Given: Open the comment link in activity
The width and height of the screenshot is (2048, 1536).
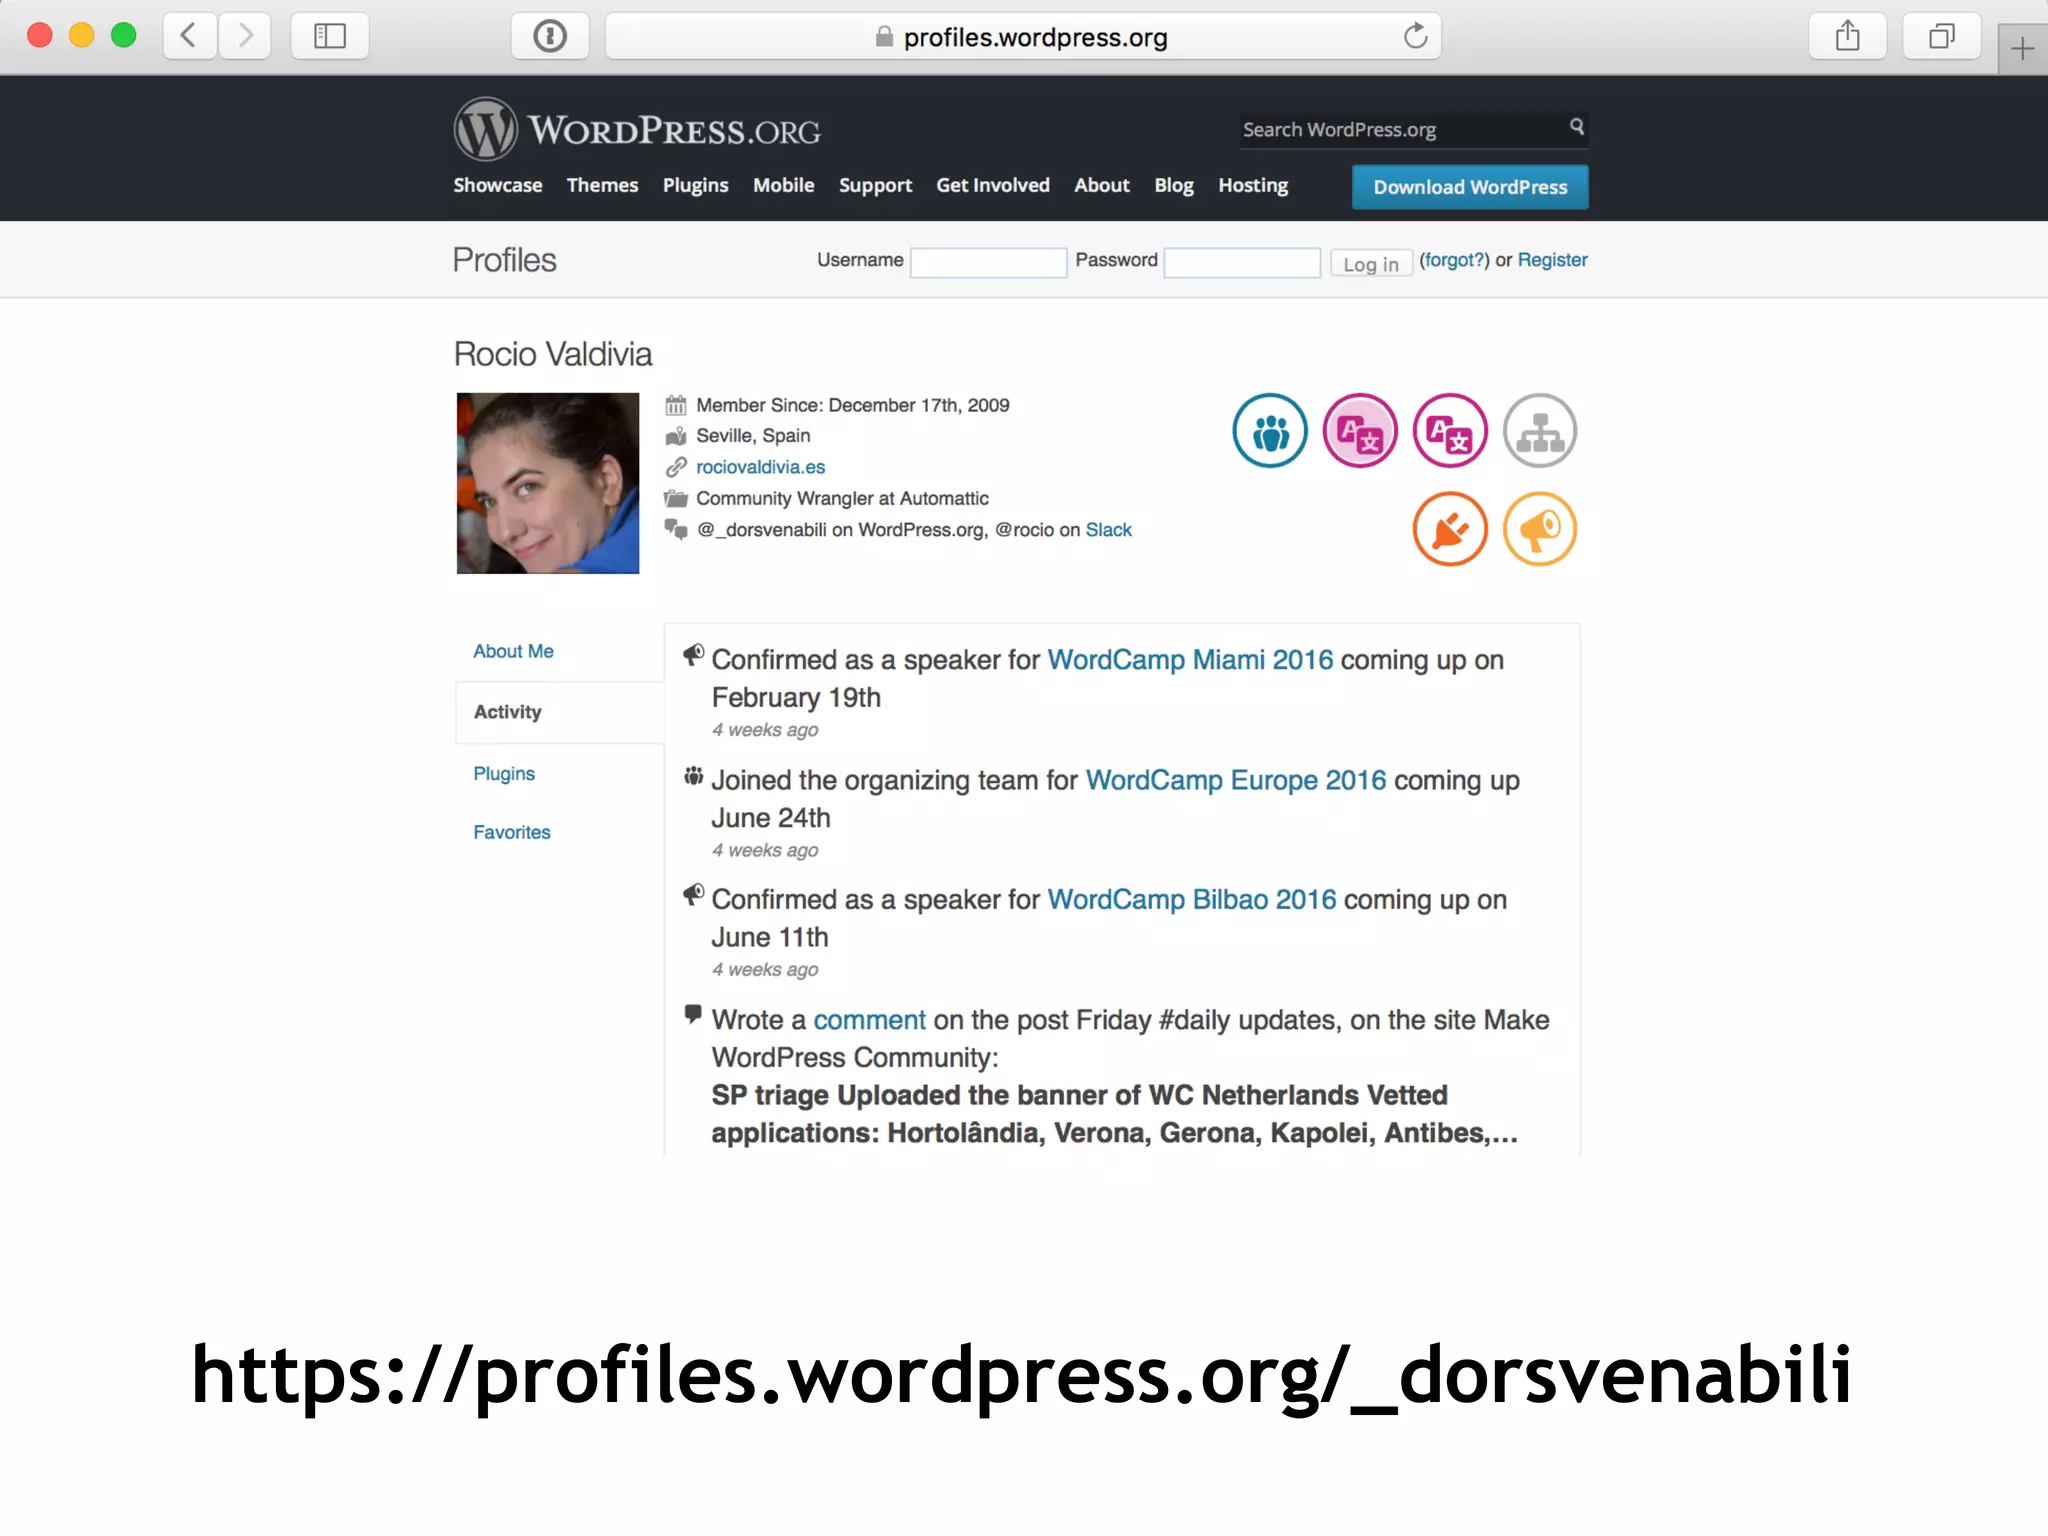Looking at the screenshot, I should tap(869, 1020).
